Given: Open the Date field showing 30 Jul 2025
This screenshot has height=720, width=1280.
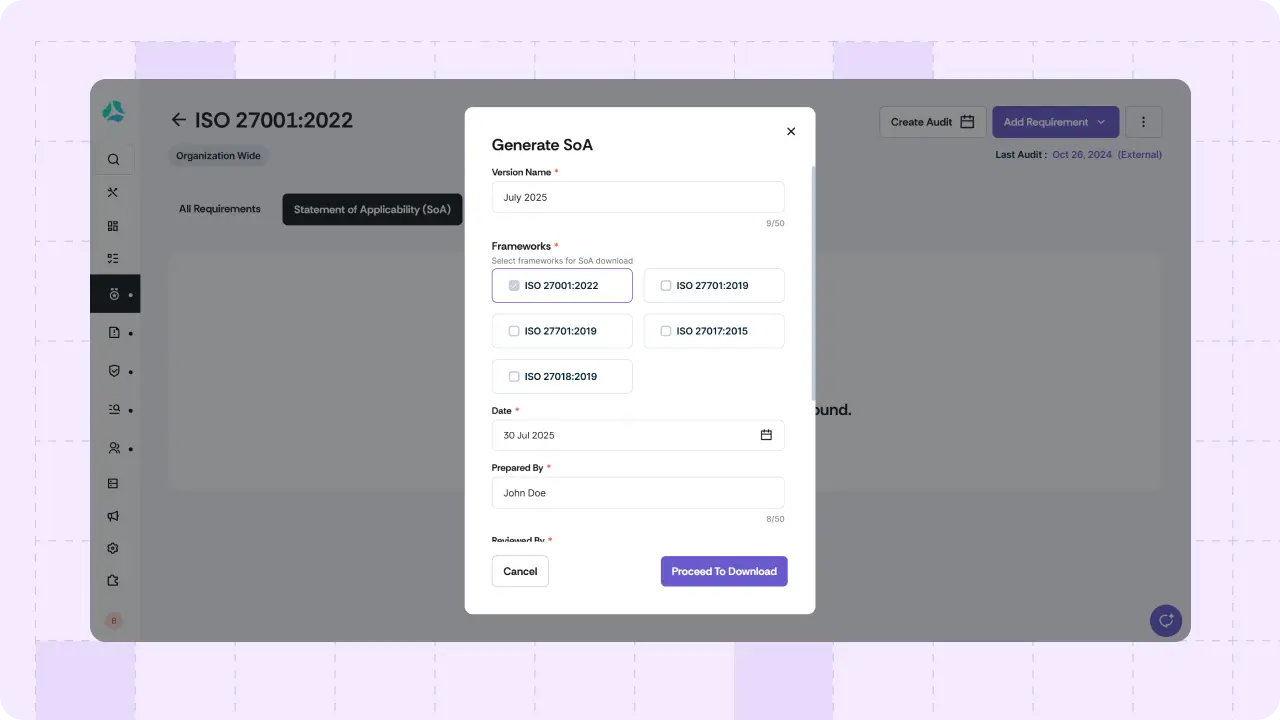Looking at the screenshot, I should 638,435.
